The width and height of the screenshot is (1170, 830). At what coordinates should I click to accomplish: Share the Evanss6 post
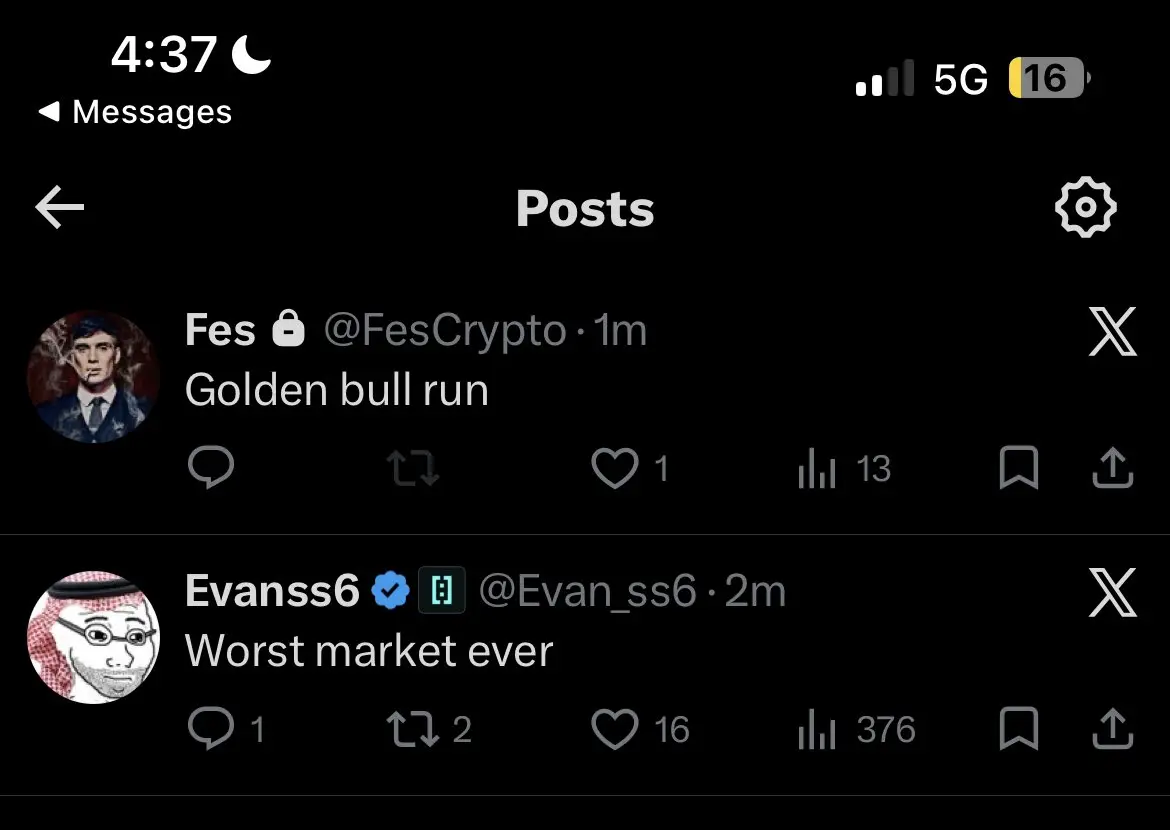(1112, 729)
